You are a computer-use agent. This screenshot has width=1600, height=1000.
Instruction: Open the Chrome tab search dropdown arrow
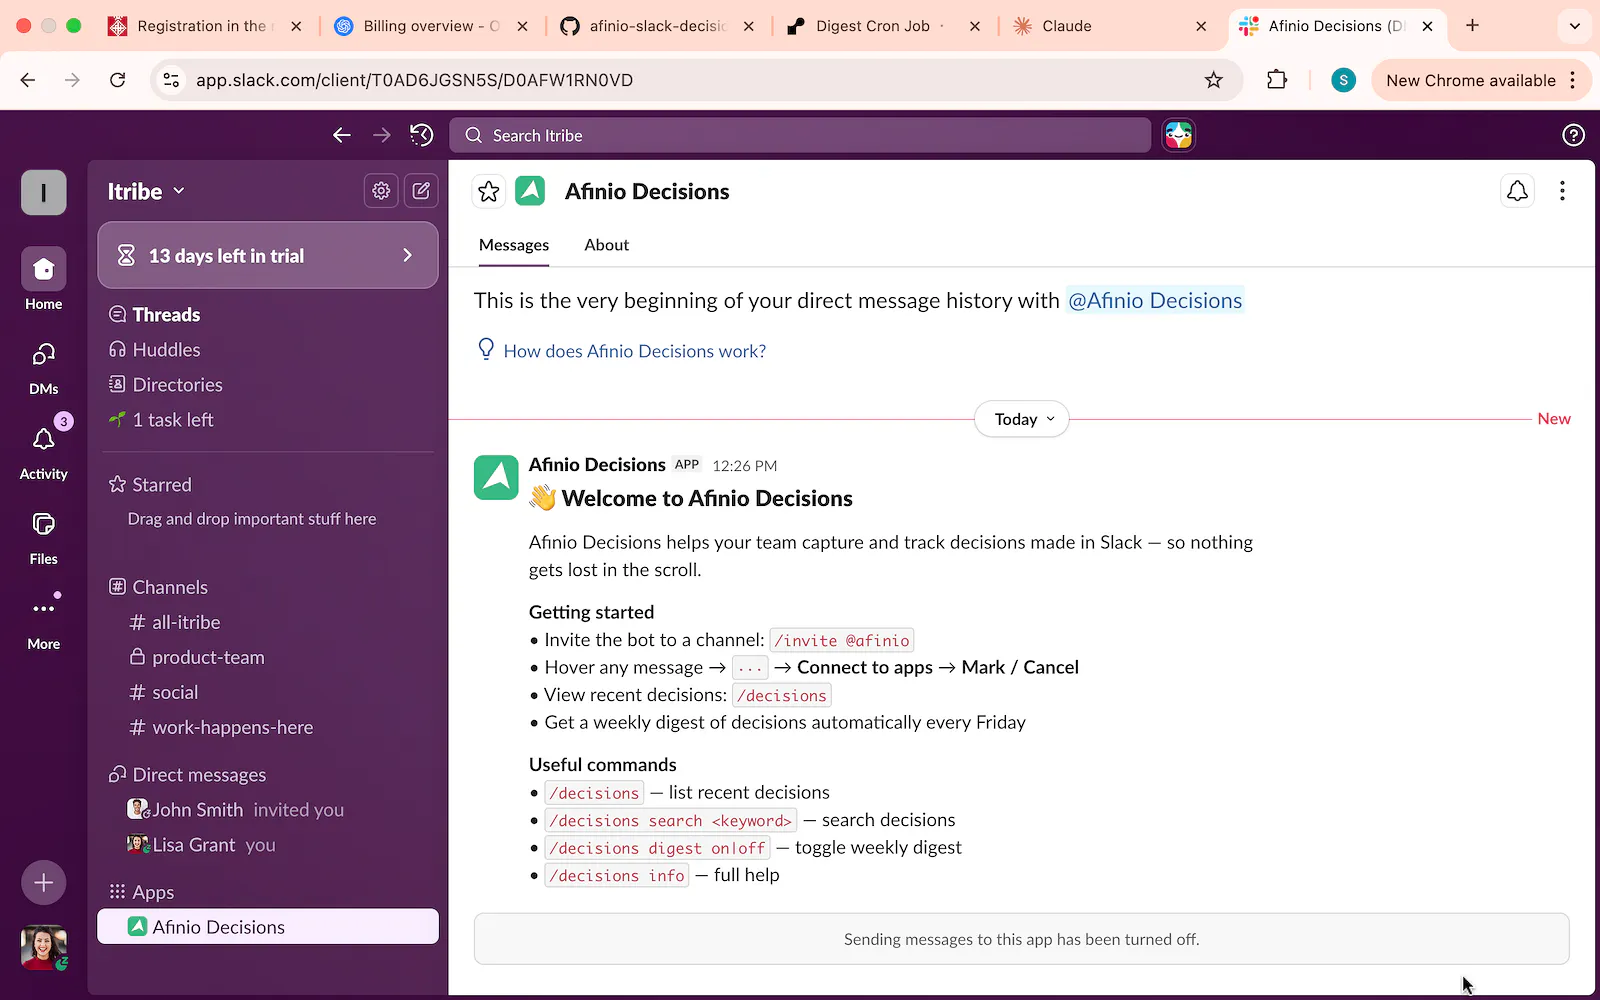click(1575, 26)
